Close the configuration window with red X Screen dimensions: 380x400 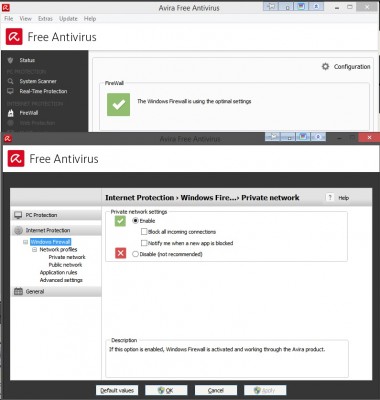point(369,138)
